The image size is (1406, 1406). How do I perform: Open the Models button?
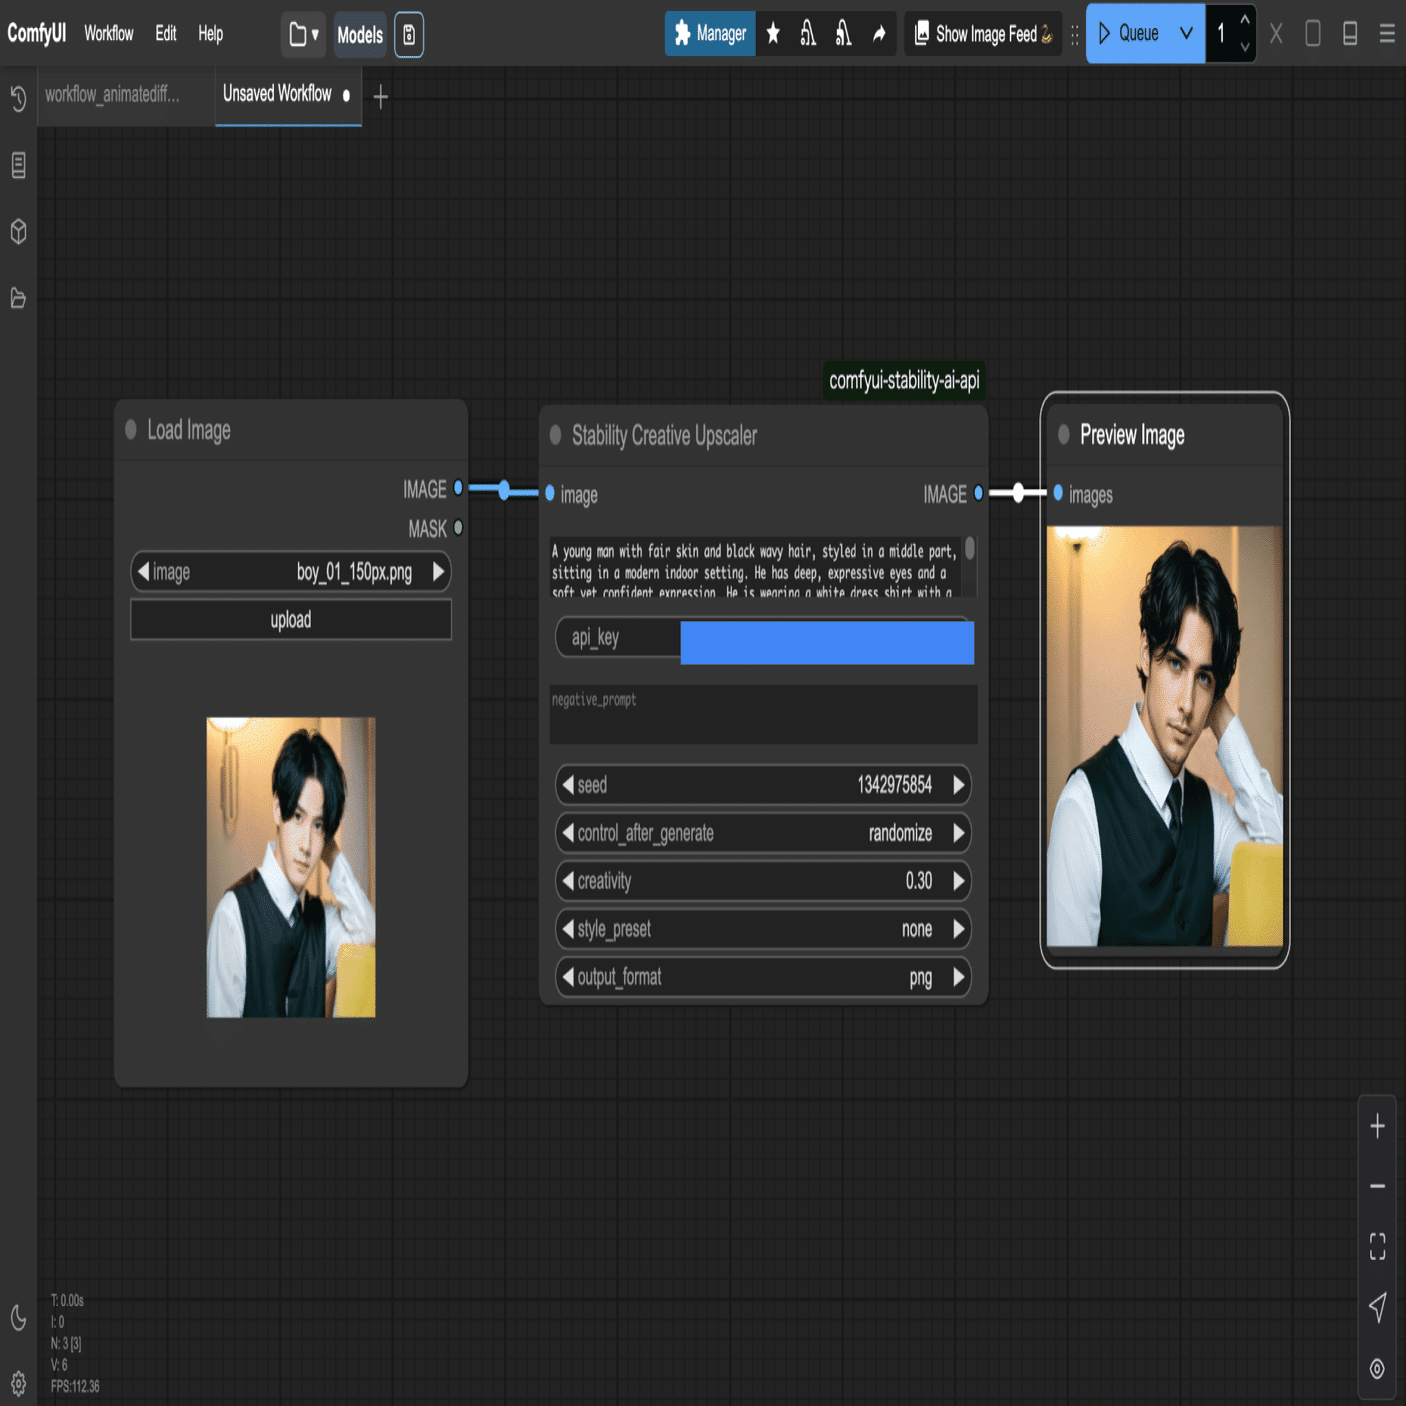(x=360, y=35)
